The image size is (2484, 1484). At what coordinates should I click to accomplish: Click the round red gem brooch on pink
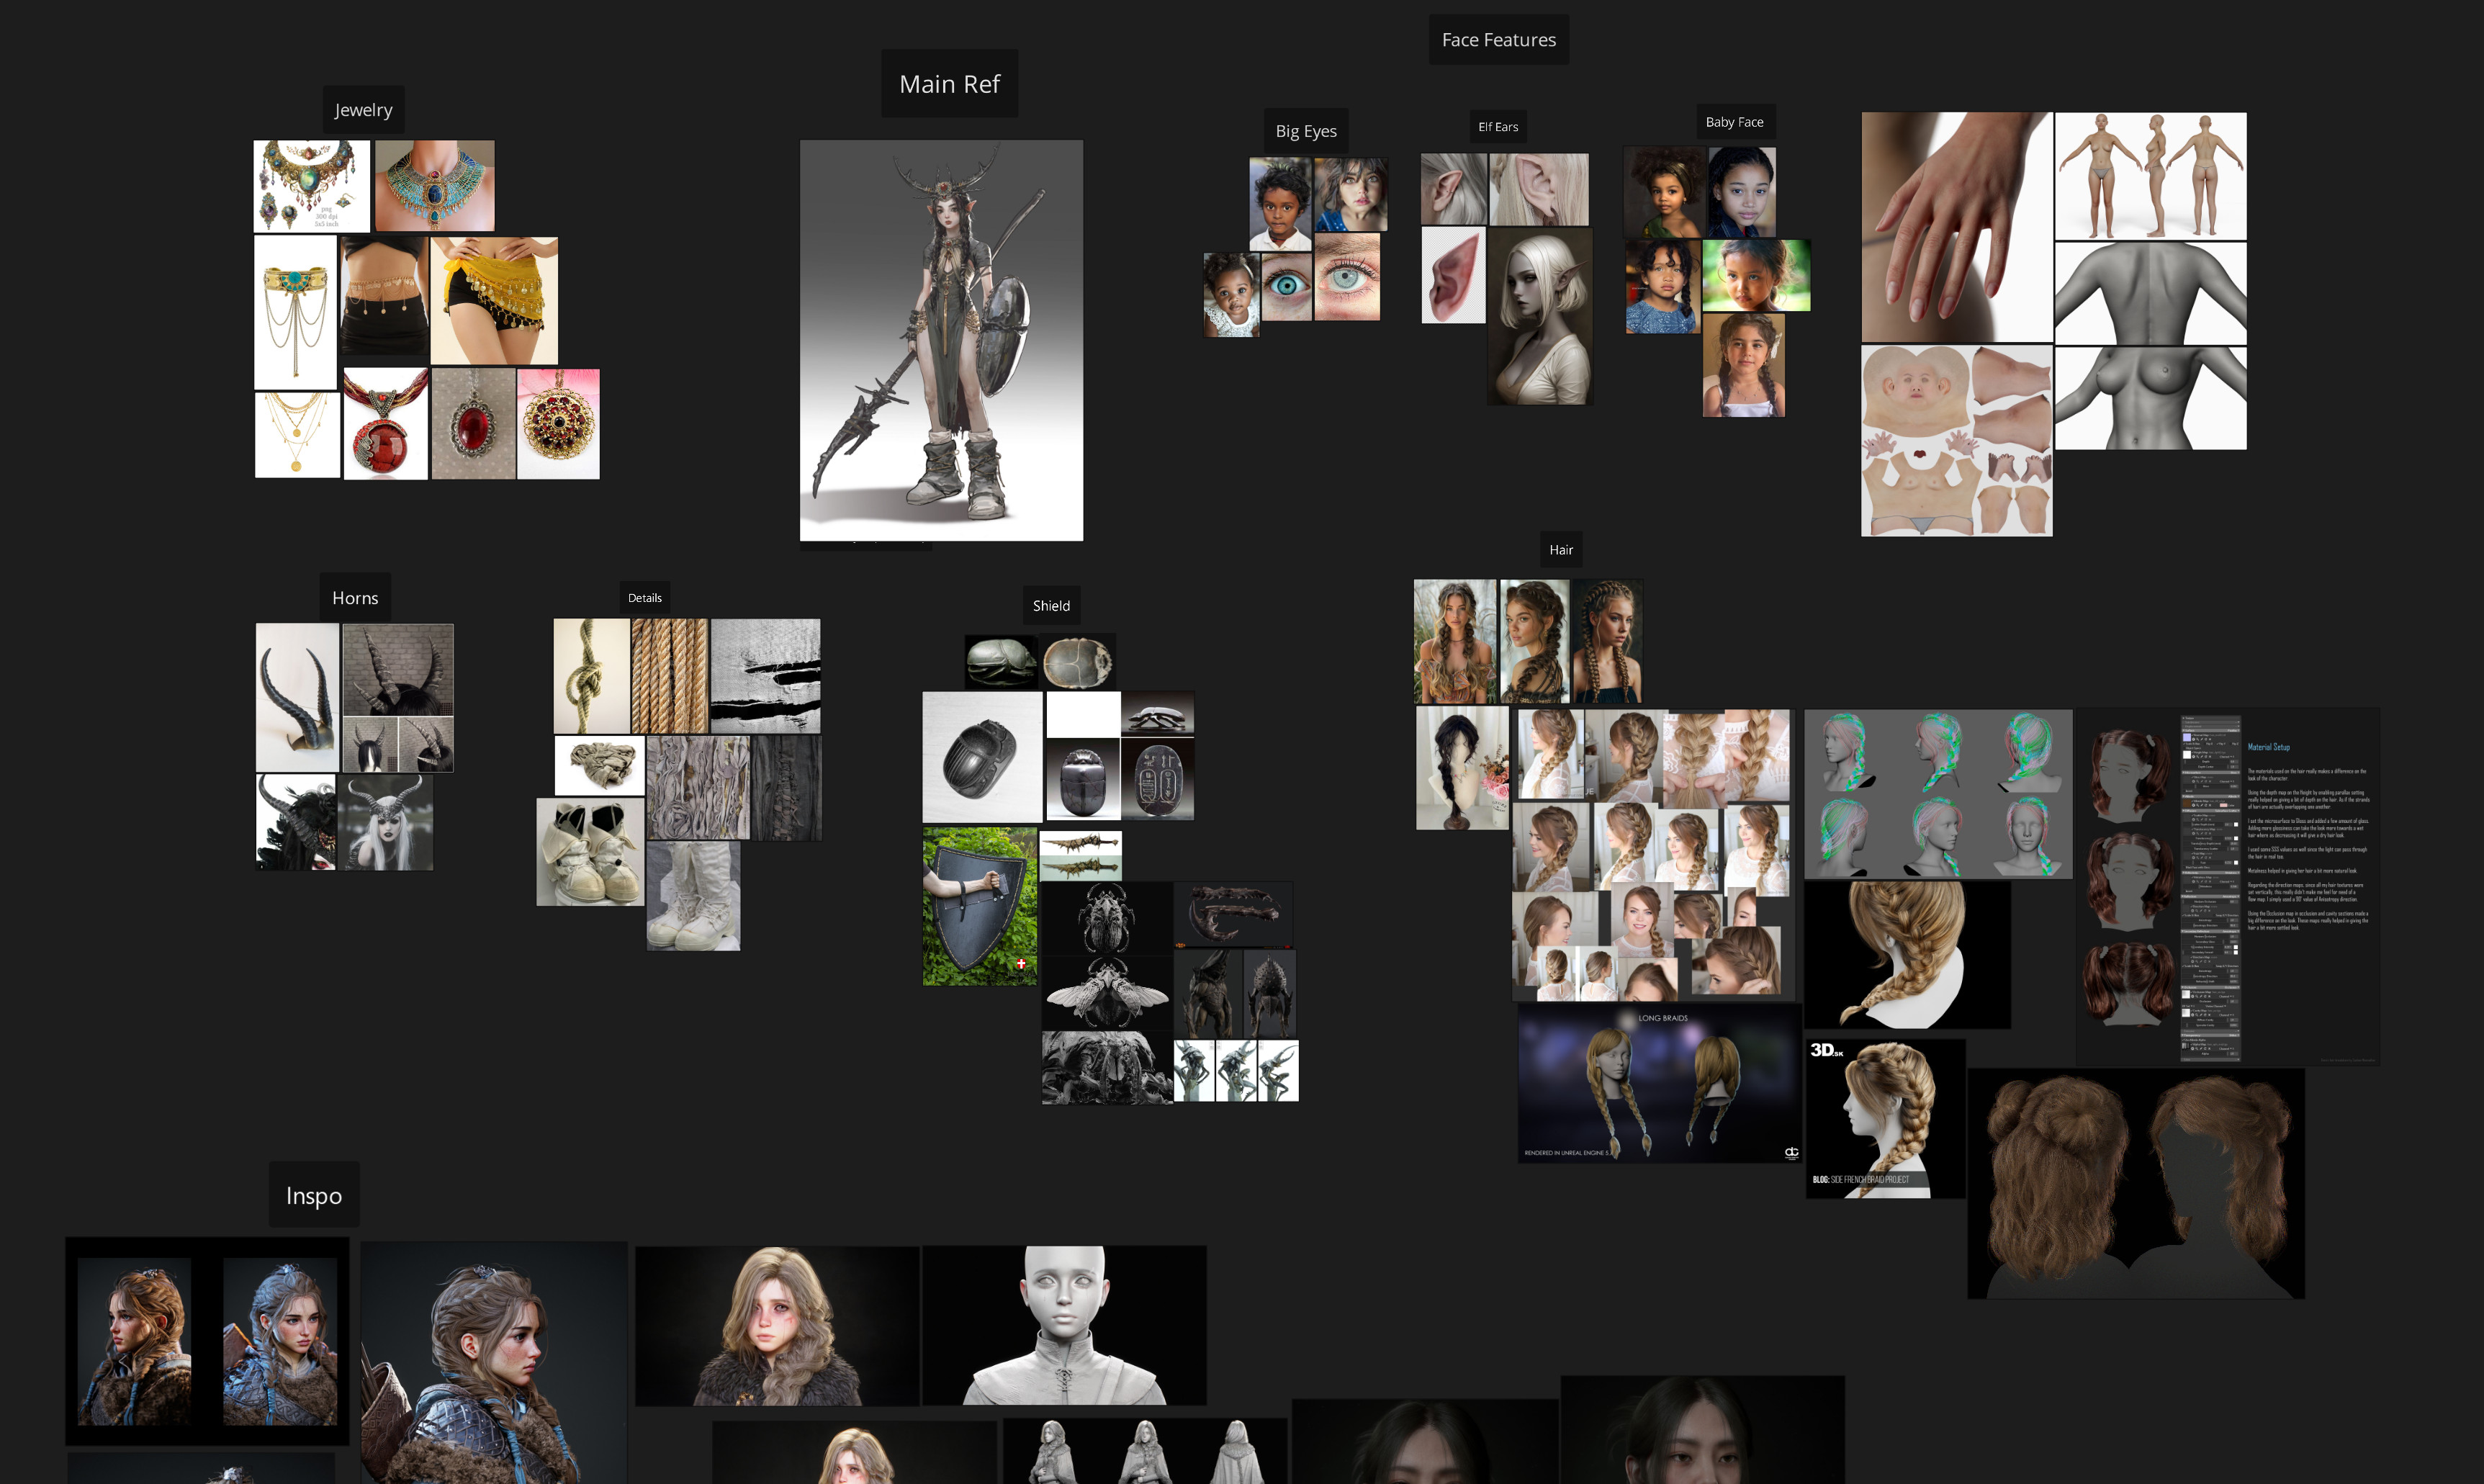click(x=558, y=424)
